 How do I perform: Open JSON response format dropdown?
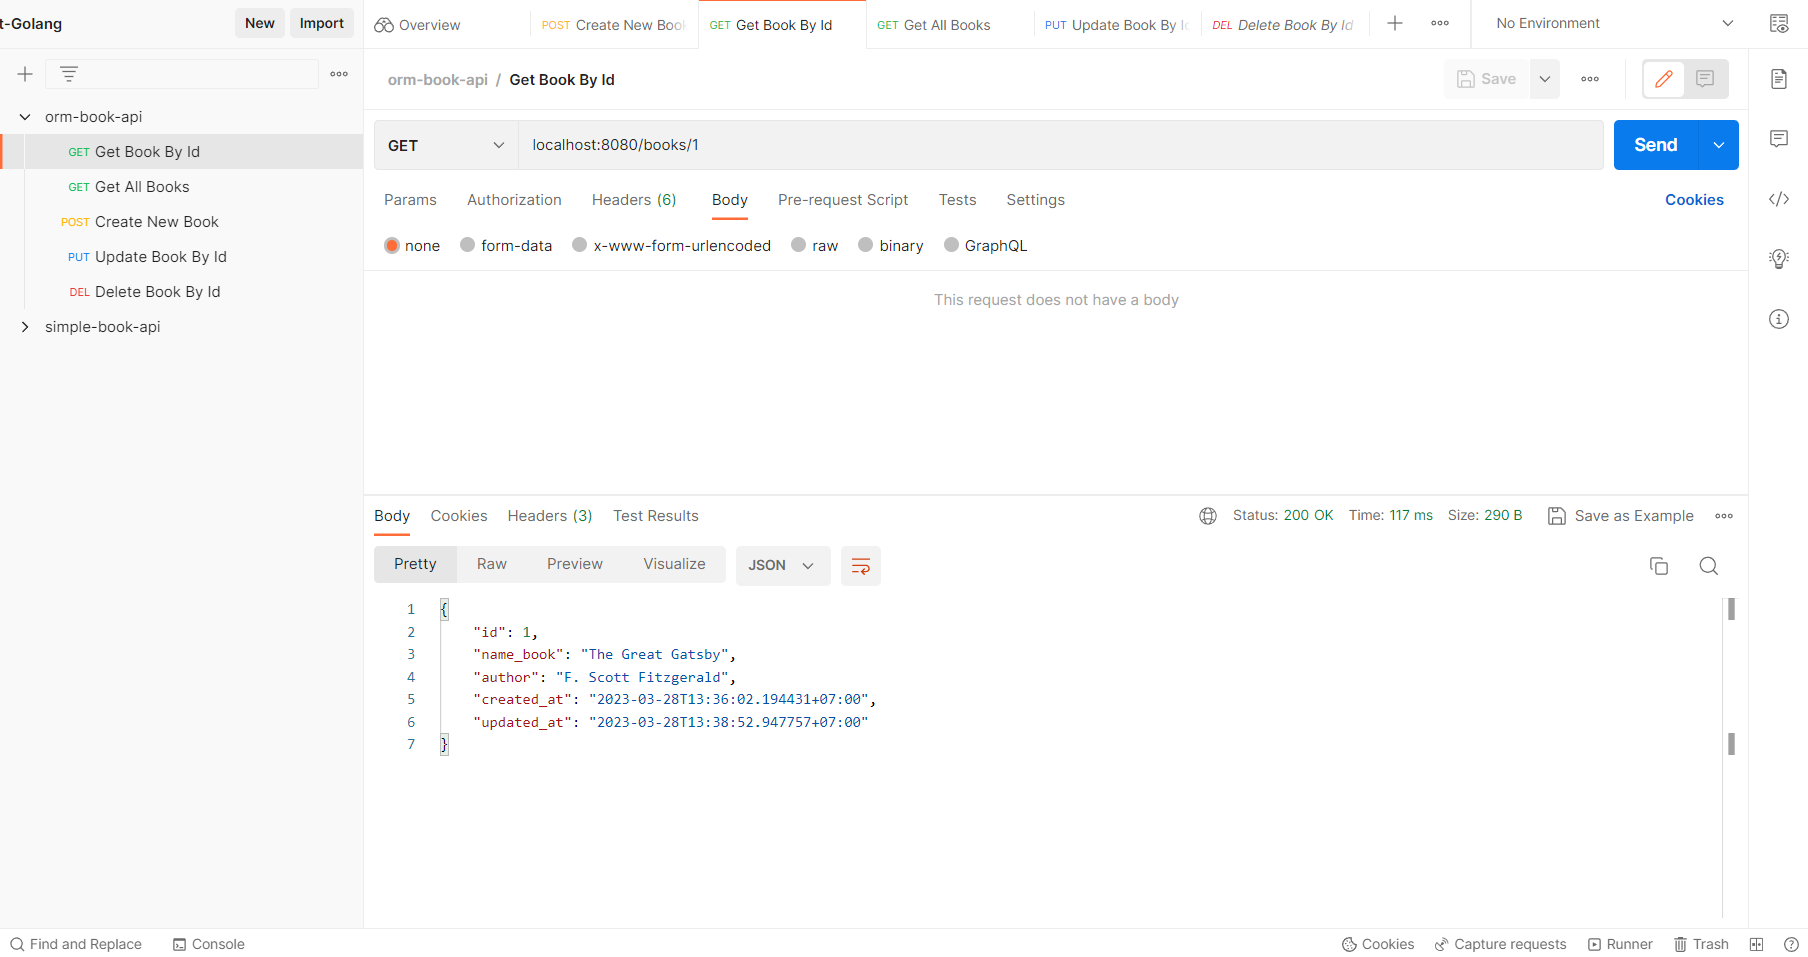(783, 566)
